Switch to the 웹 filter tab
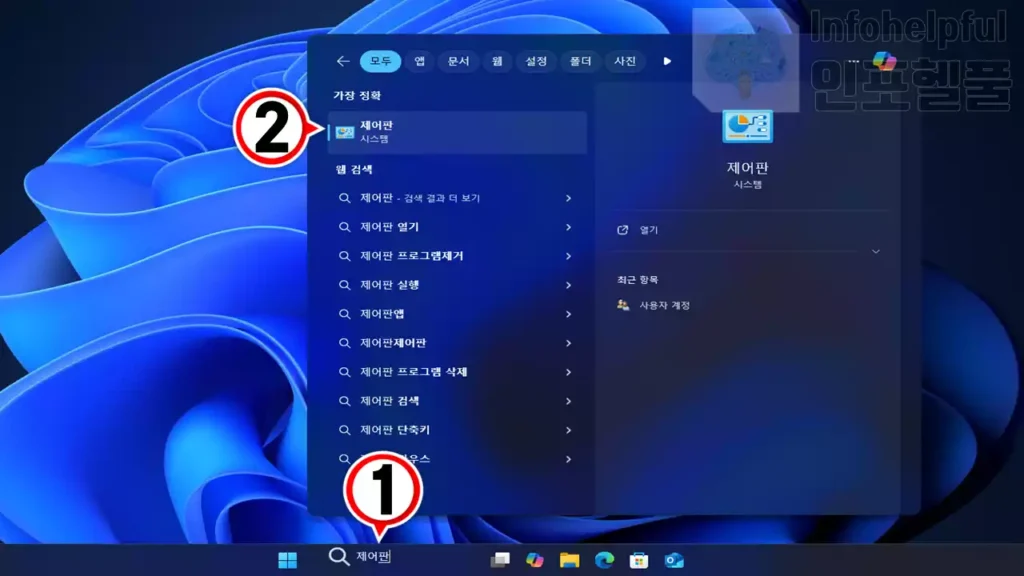This screenshot has width=1024, height=576. tap(497, 61)
